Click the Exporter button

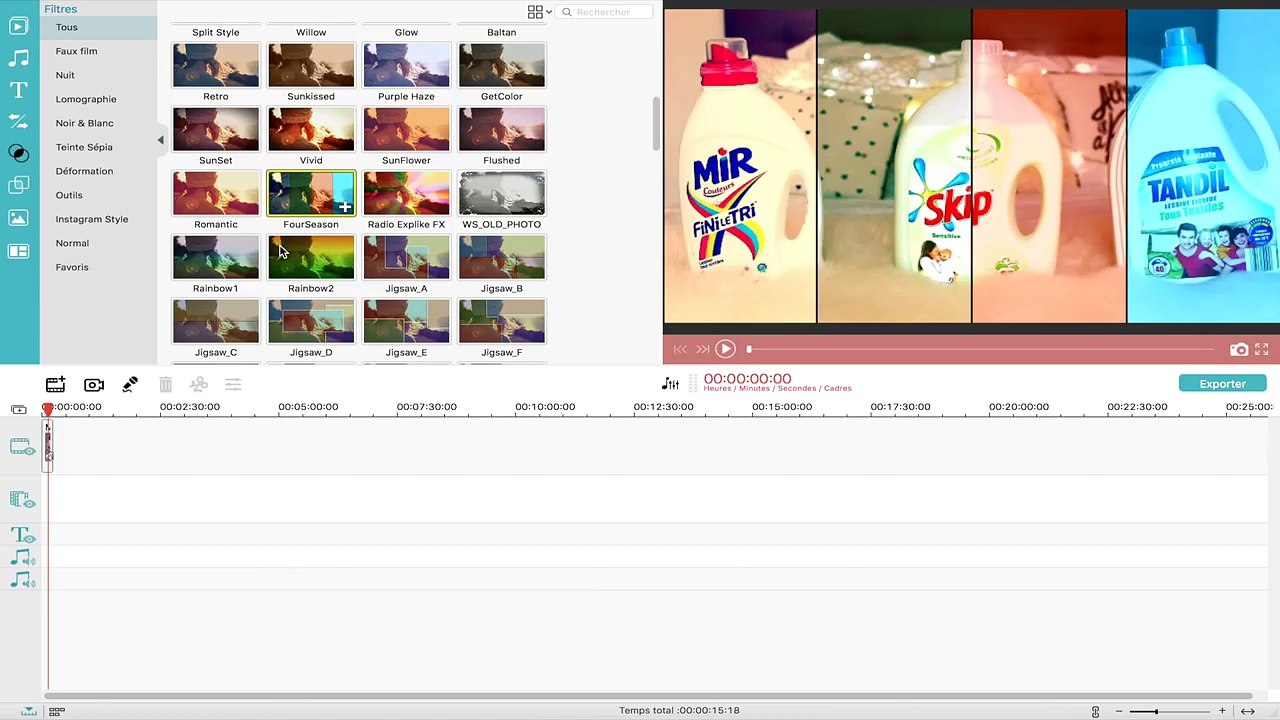tap(1222, 384)
